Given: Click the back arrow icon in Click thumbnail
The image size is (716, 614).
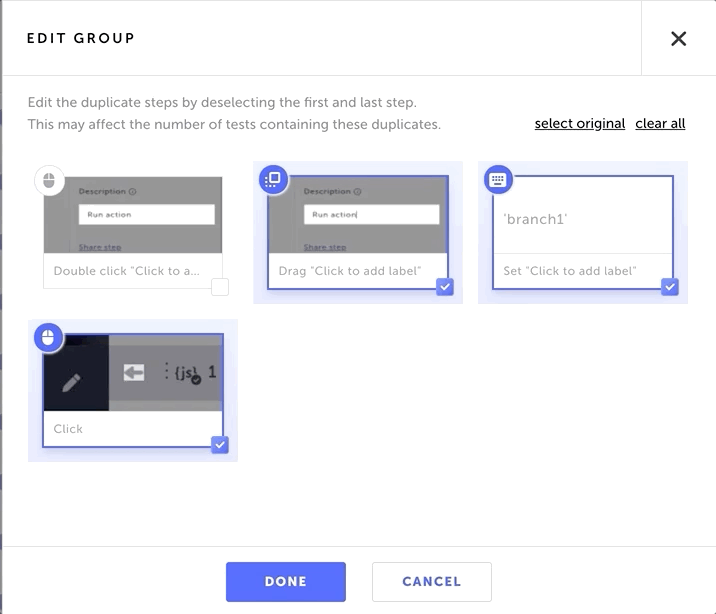Looking at the screenshot, I should pyautogui.click(x=134, y=373).
